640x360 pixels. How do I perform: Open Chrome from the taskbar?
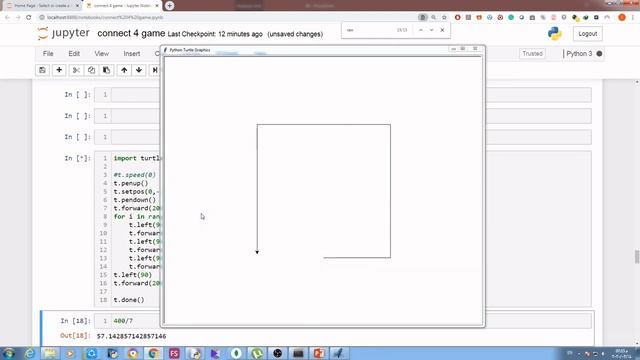(x=153, y=353)
